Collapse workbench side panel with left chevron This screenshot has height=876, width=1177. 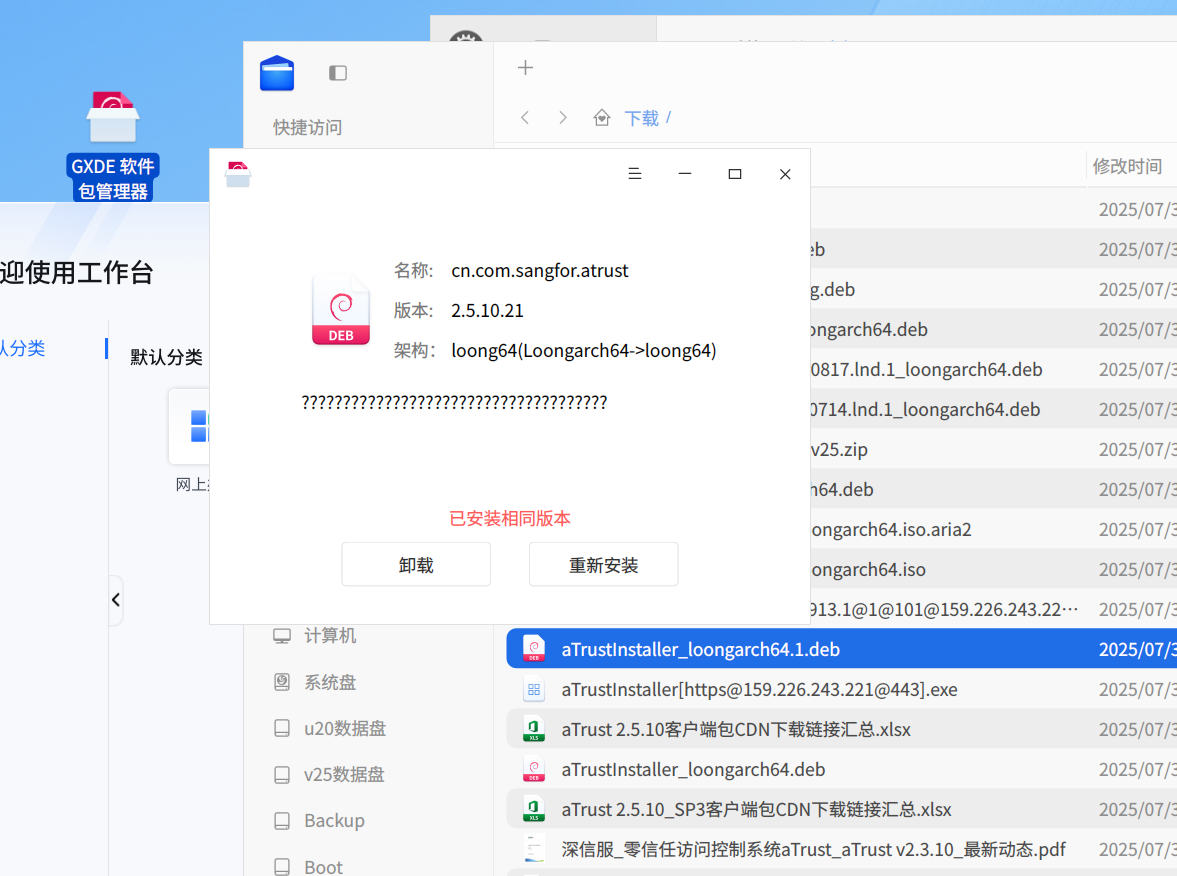click(116, 600)
